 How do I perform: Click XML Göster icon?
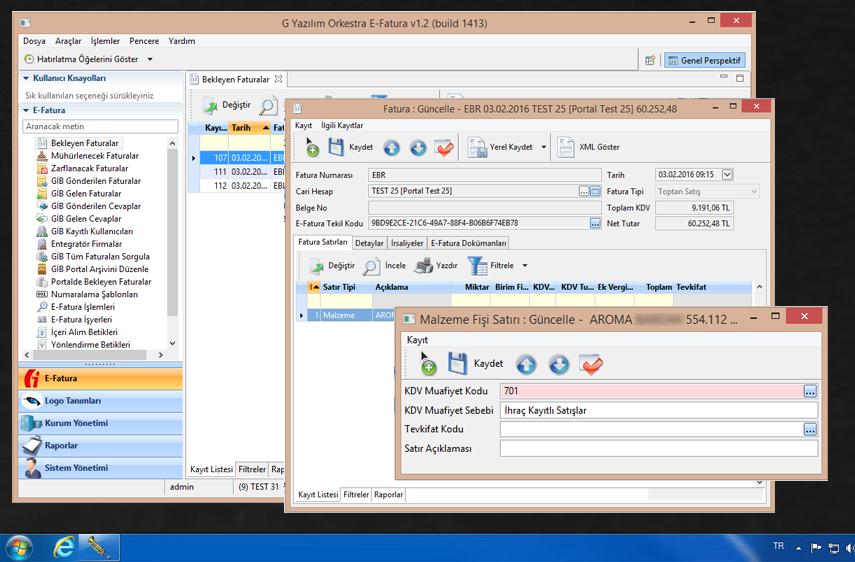click(x=565, y=147)
